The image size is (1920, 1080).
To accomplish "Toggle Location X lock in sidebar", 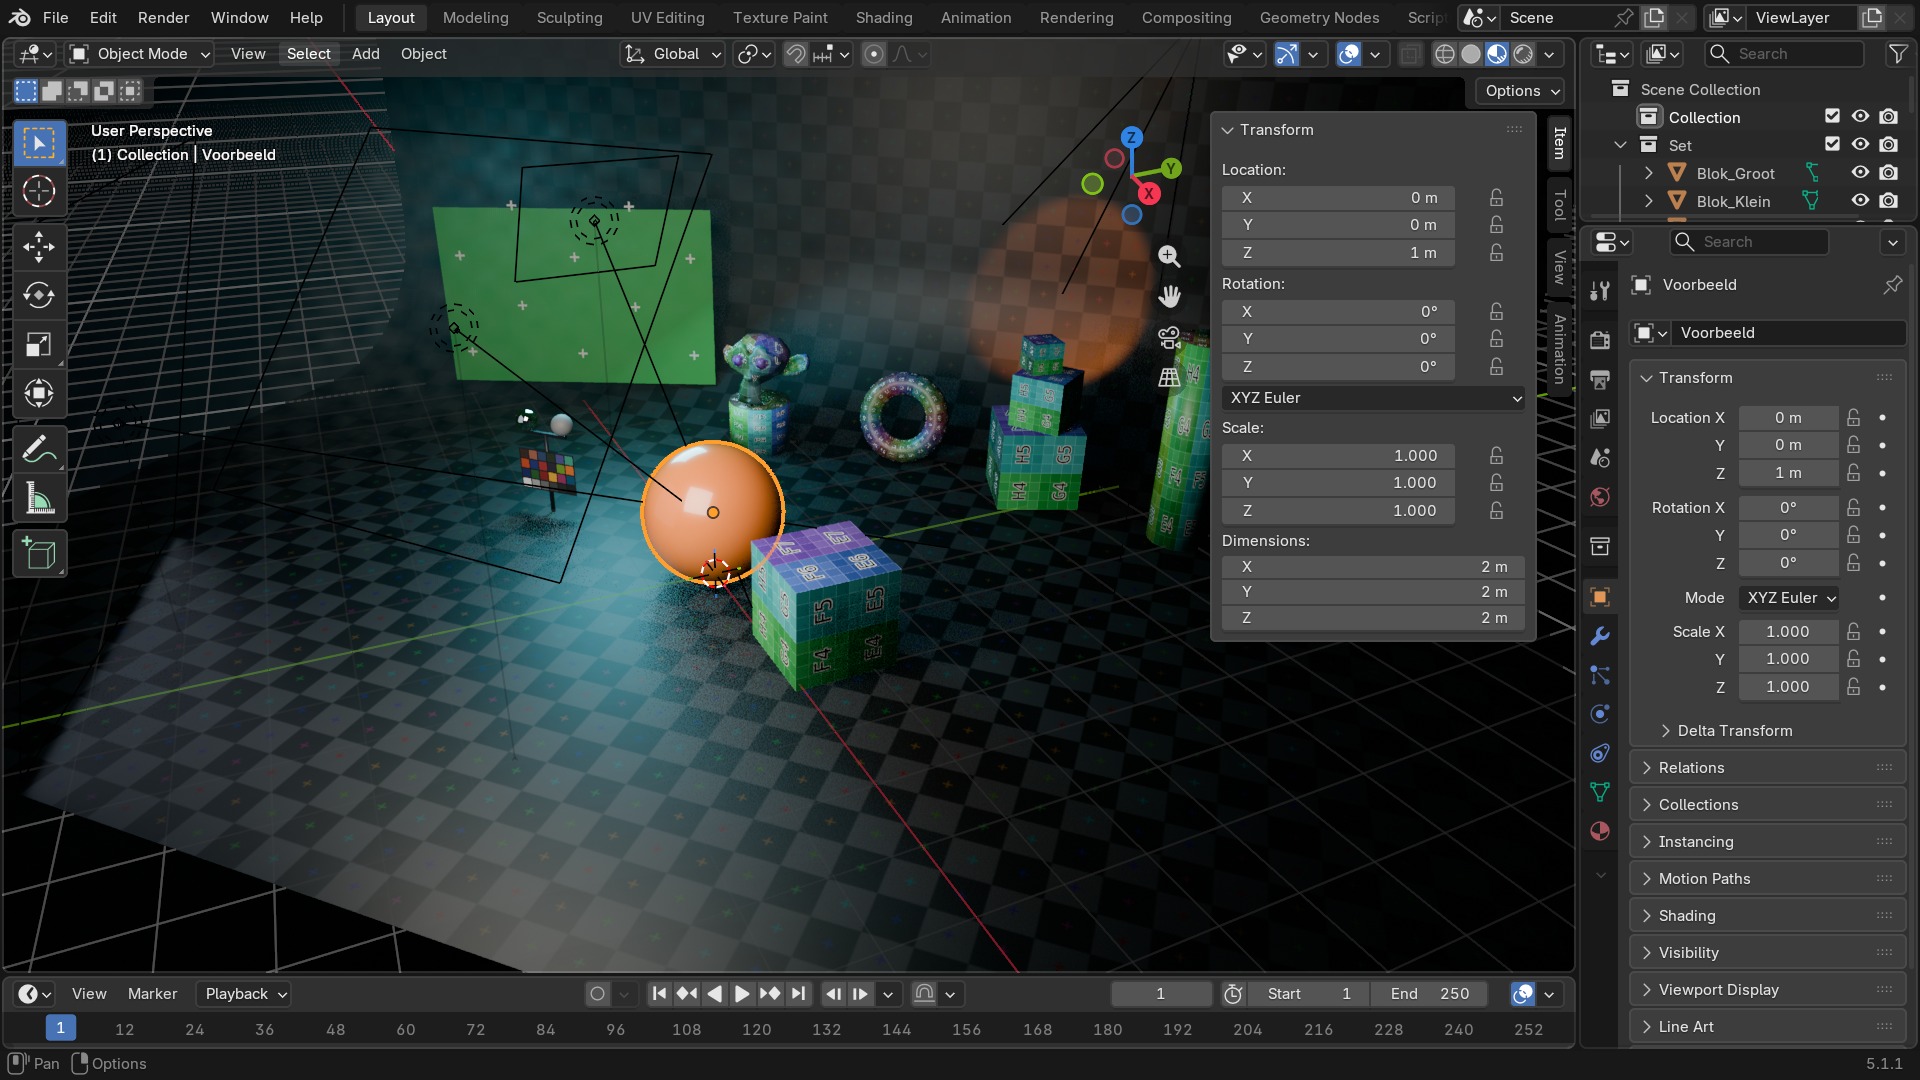I will click(1496, 198).
